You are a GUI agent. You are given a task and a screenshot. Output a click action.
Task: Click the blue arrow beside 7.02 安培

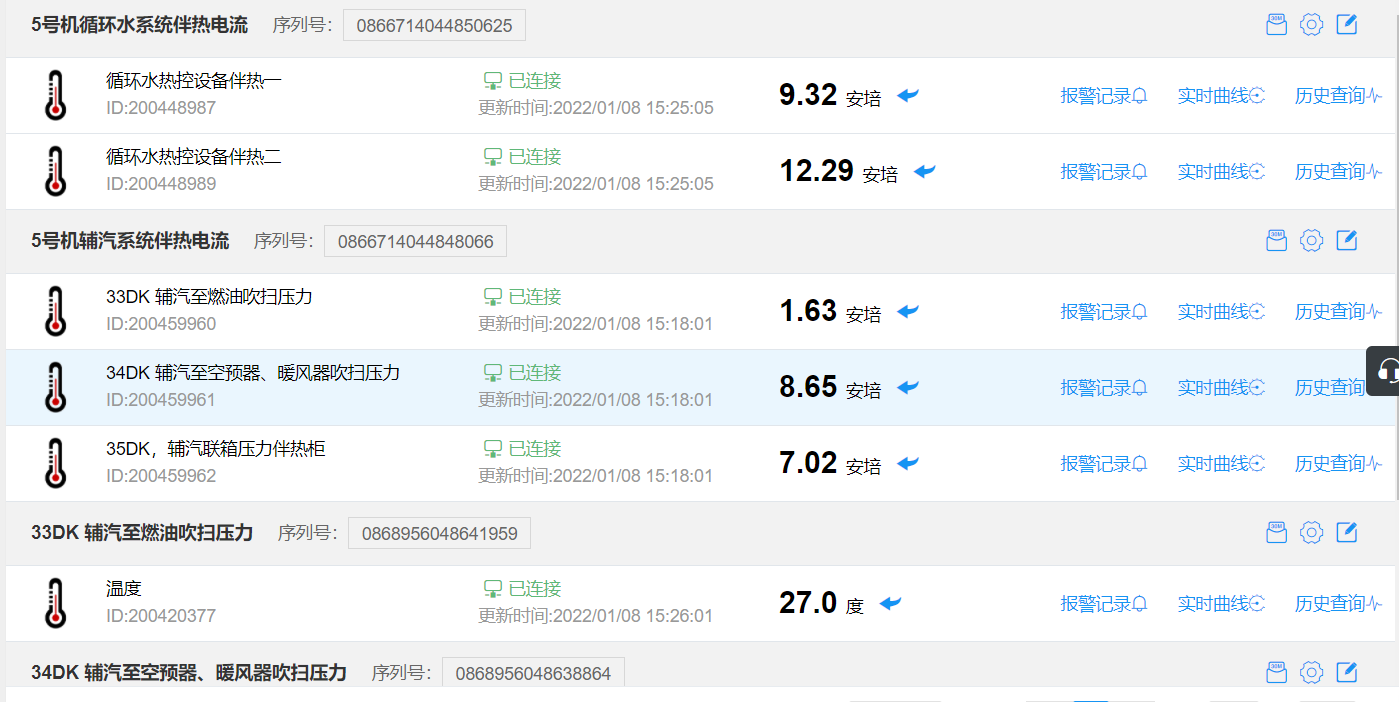908,463
